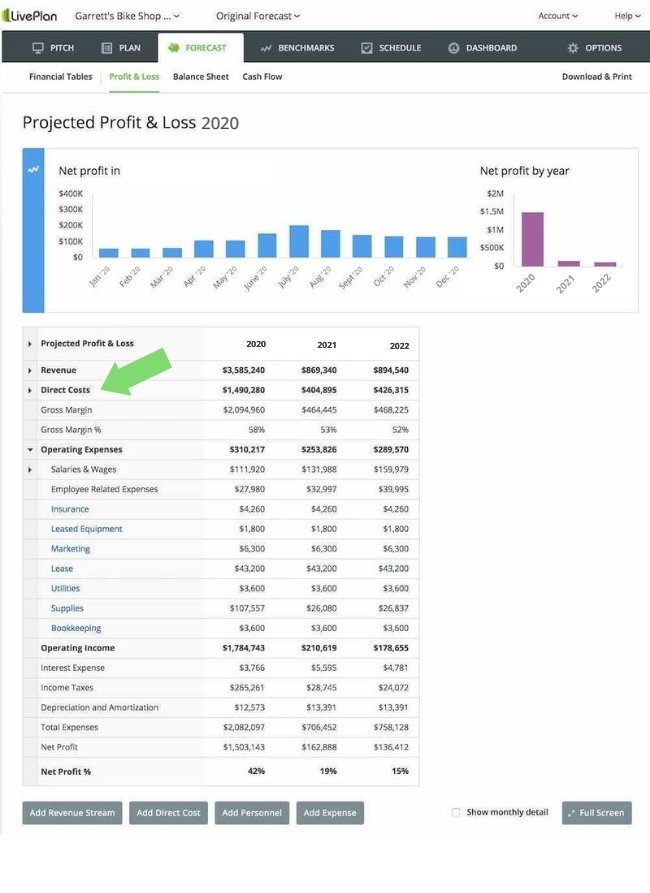
Task: Click the Schedule checkbox icon
Action: point(367,48)
